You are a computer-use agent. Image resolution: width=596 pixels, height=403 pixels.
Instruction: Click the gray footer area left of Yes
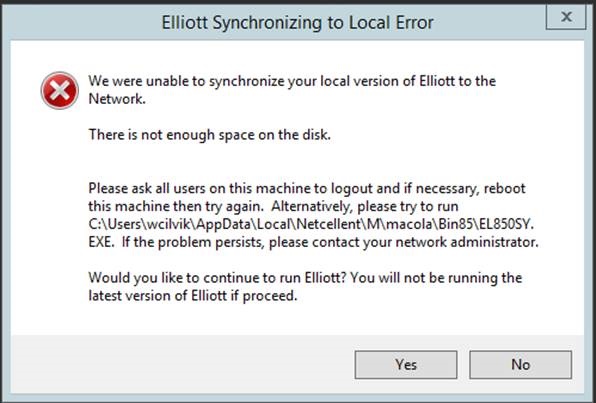pyautogui.click(x=182, y=364)
